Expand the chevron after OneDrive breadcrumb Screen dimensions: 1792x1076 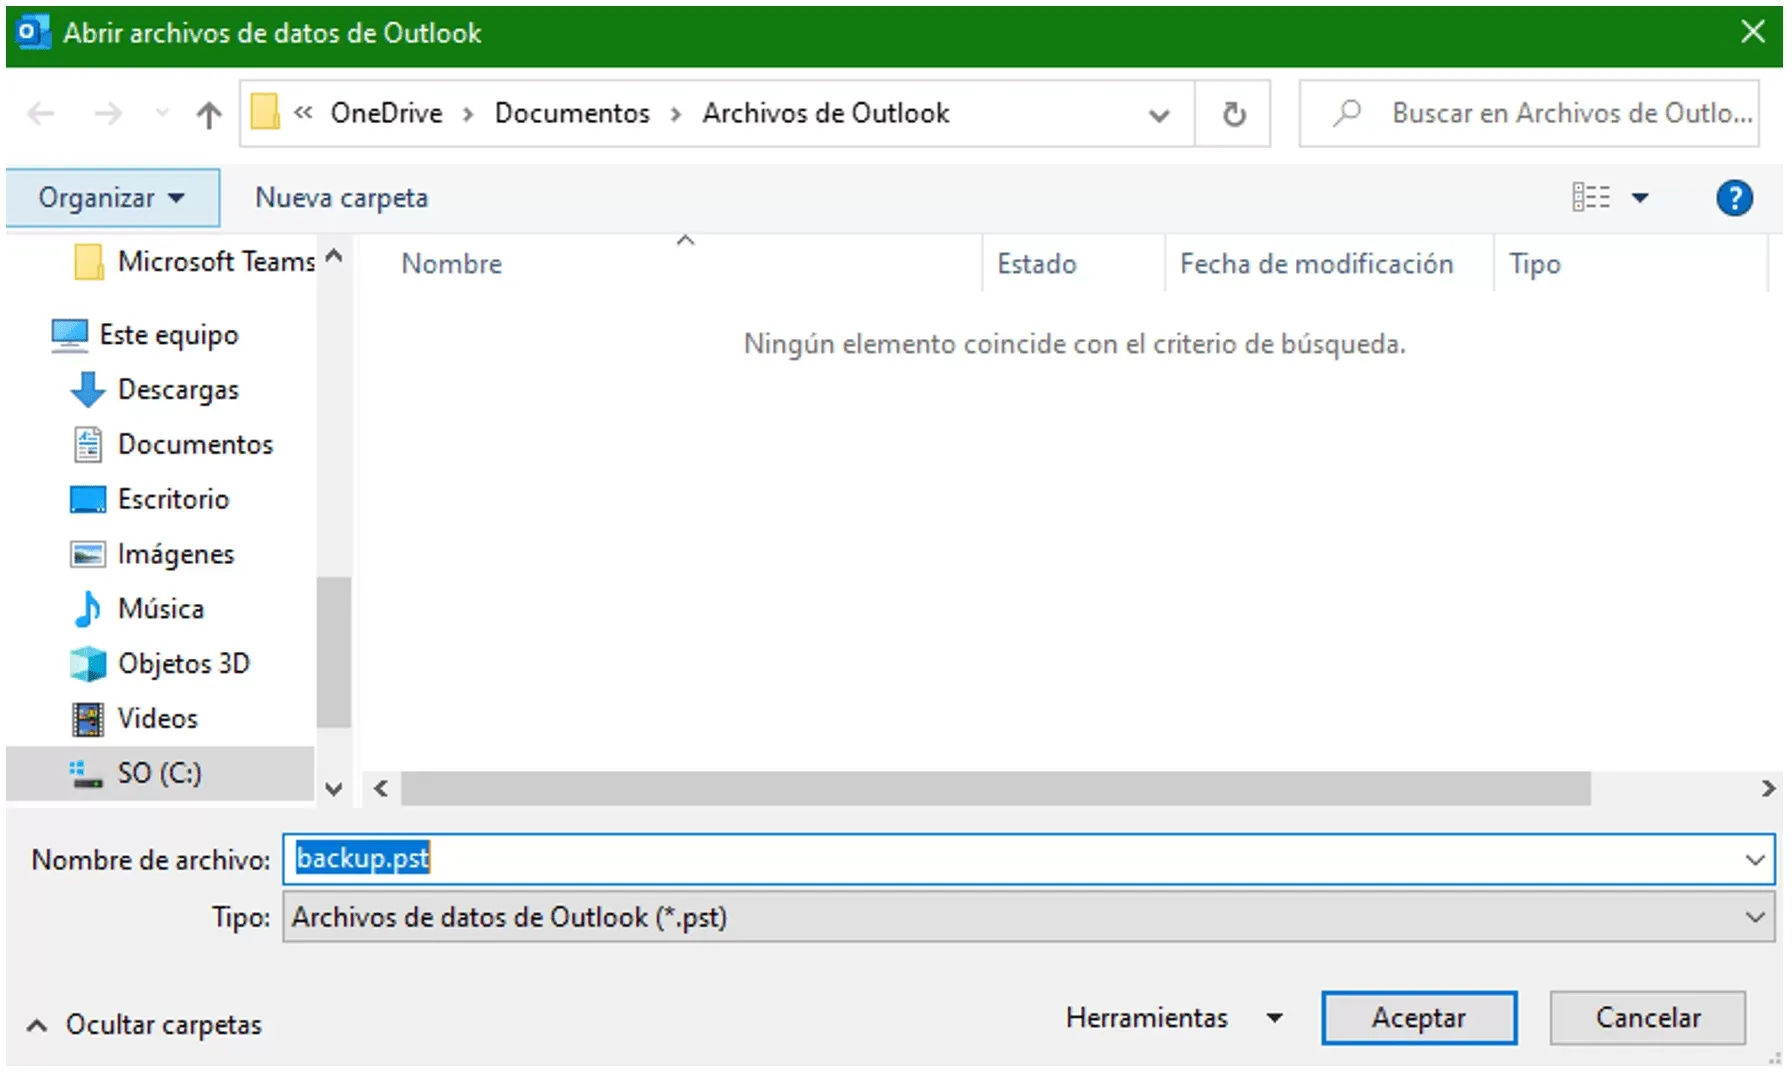468,114
